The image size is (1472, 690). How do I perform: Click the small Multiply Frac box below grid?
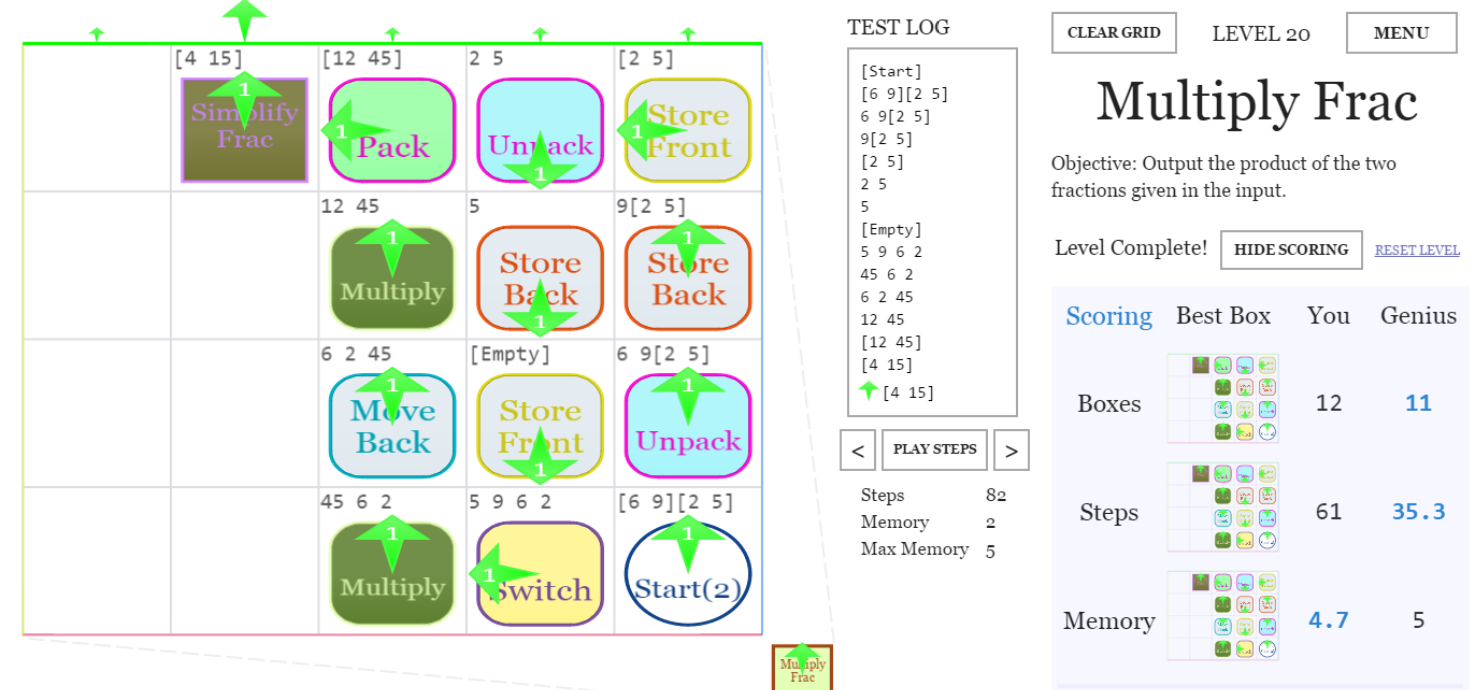click(x=802, y=668)
